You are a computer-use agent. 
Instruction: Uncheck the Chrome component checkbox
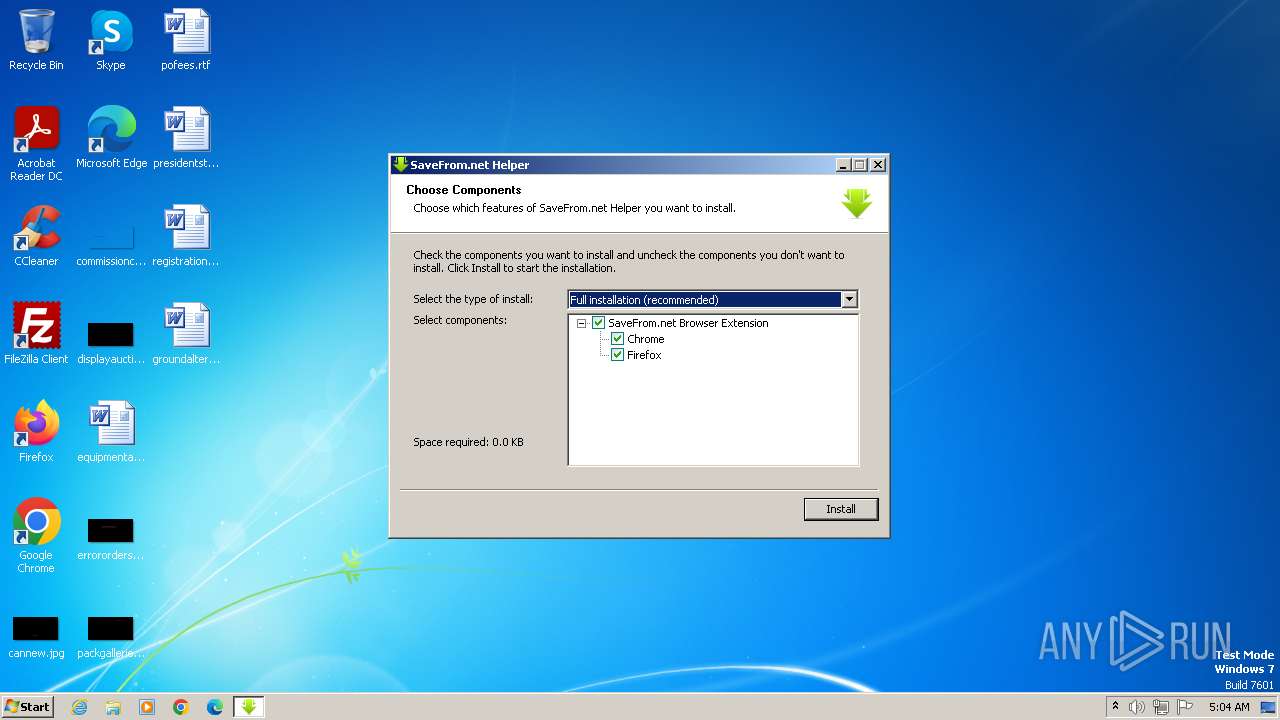(x=618, y=339)
